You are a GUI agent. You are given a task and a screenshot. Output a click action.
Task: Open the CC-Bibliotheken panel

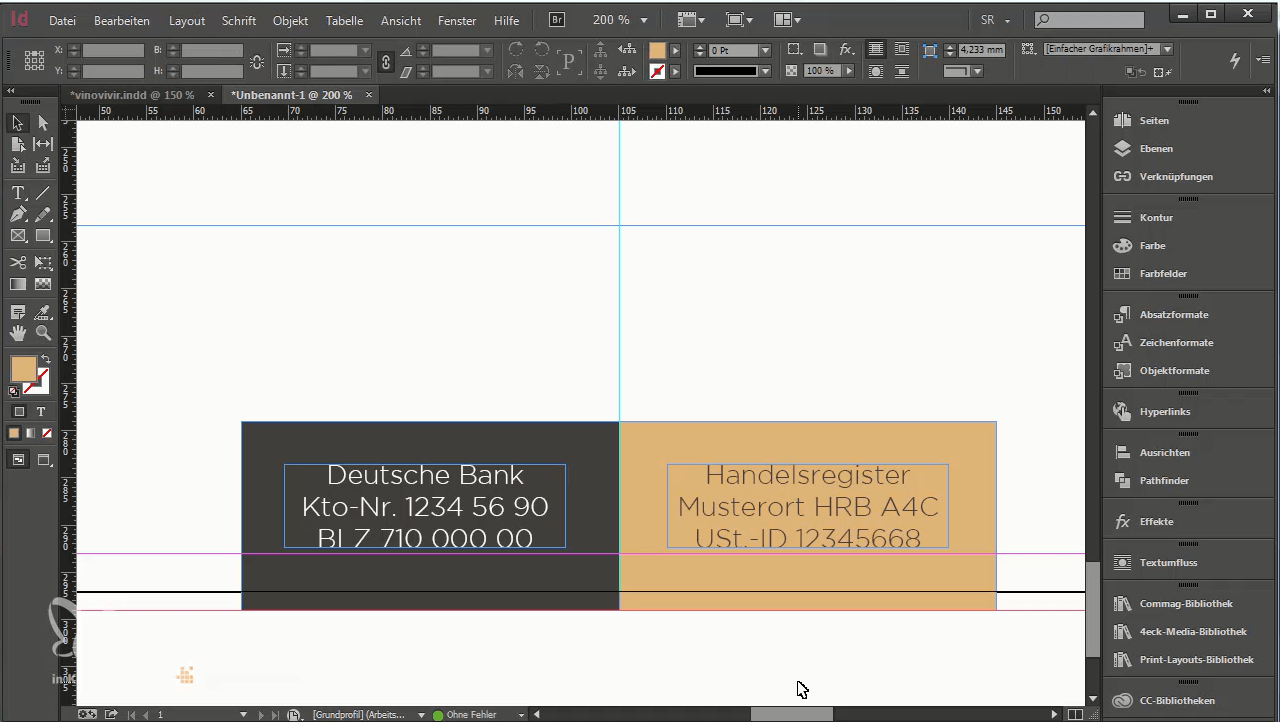pyautogui.click(x=1177, y=700)
